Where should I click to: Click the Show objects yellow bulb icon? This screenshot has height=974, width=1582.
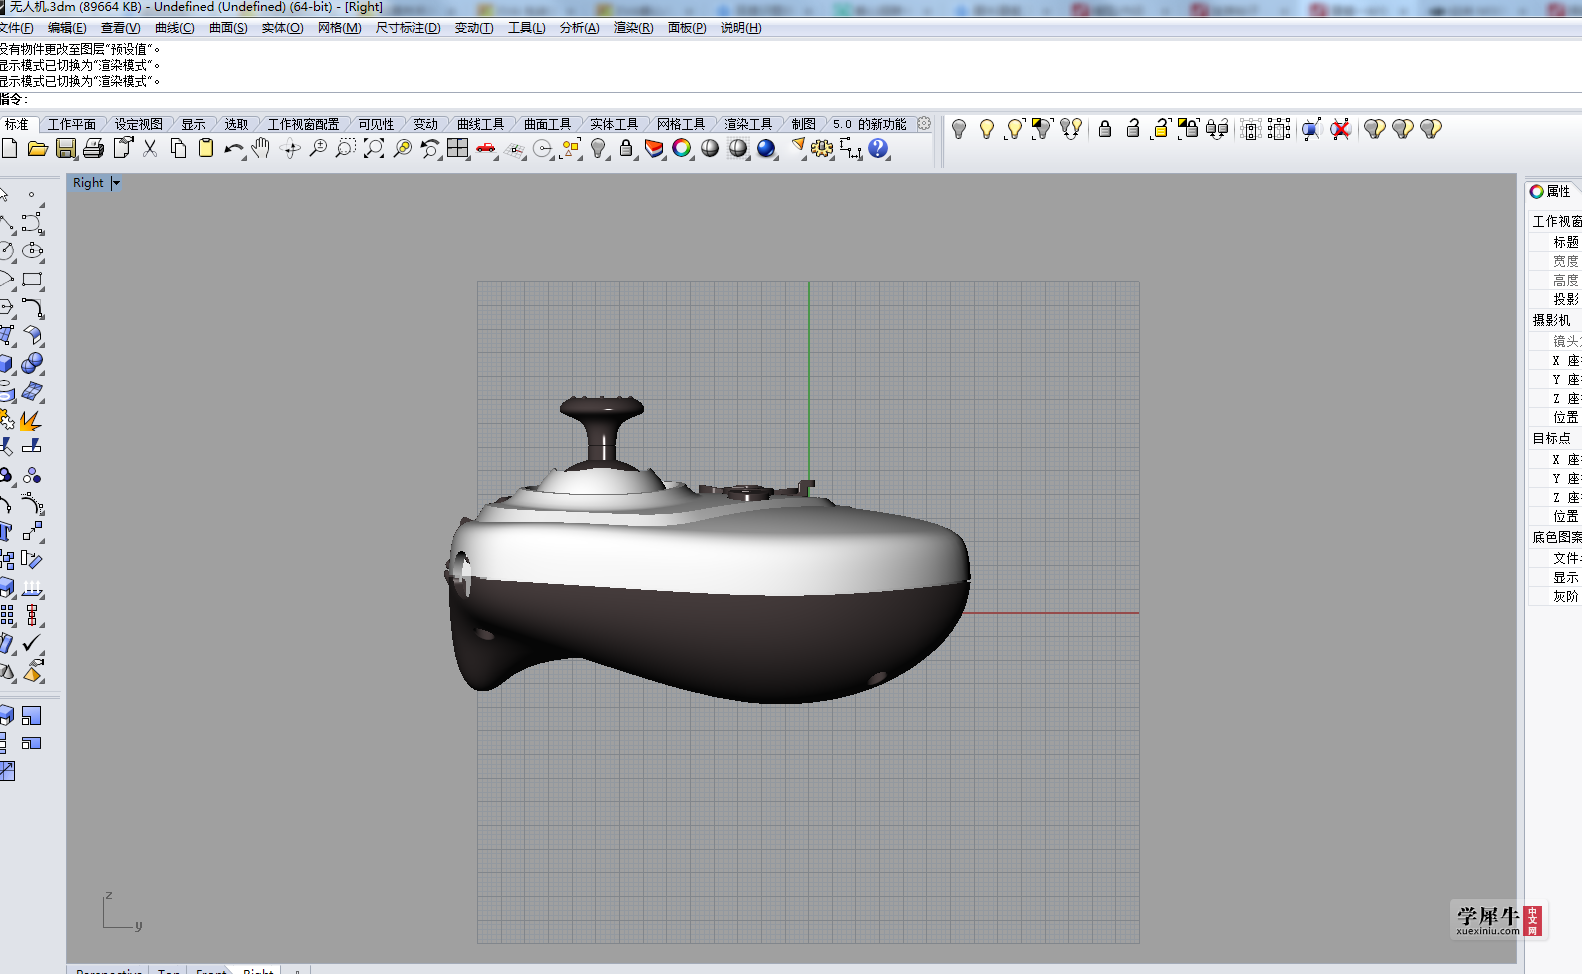coord(987,129)
